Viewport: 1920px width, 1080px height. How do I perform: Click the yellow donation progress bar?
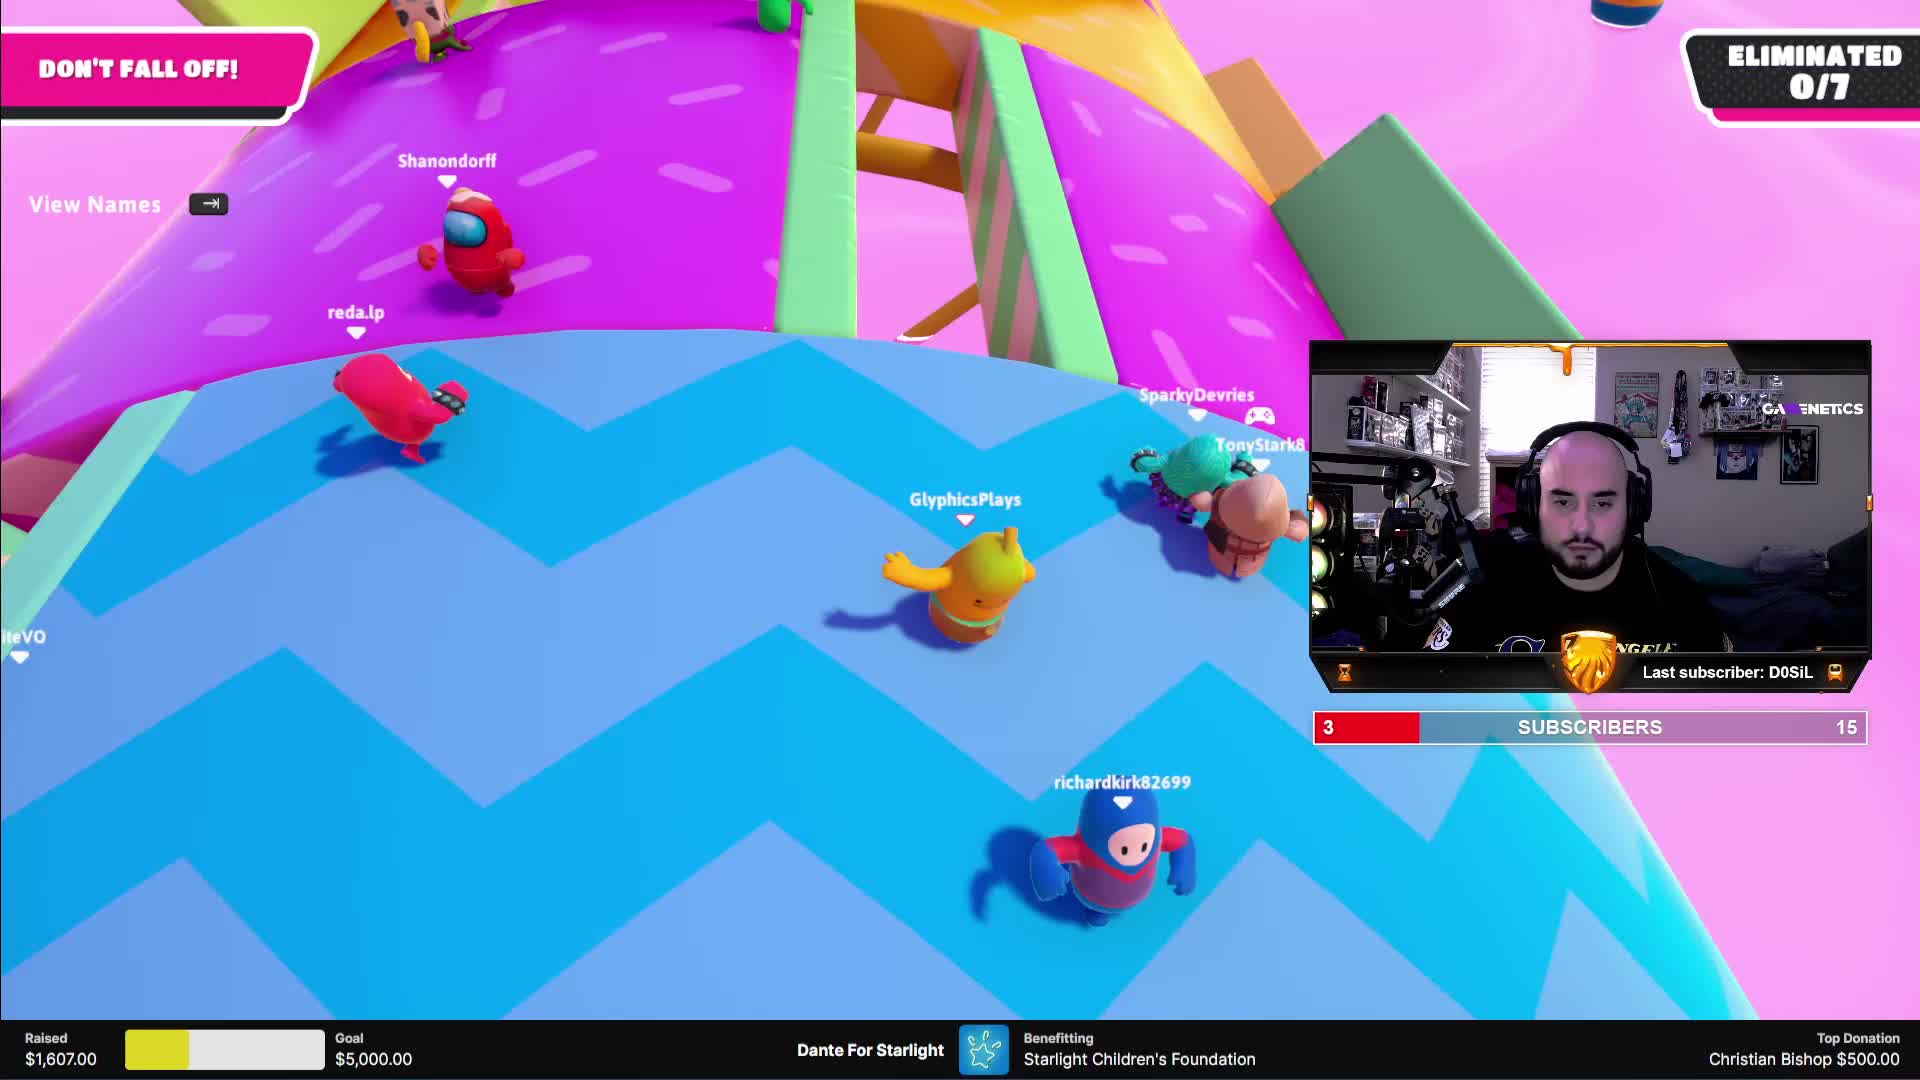pos(224,1050)
